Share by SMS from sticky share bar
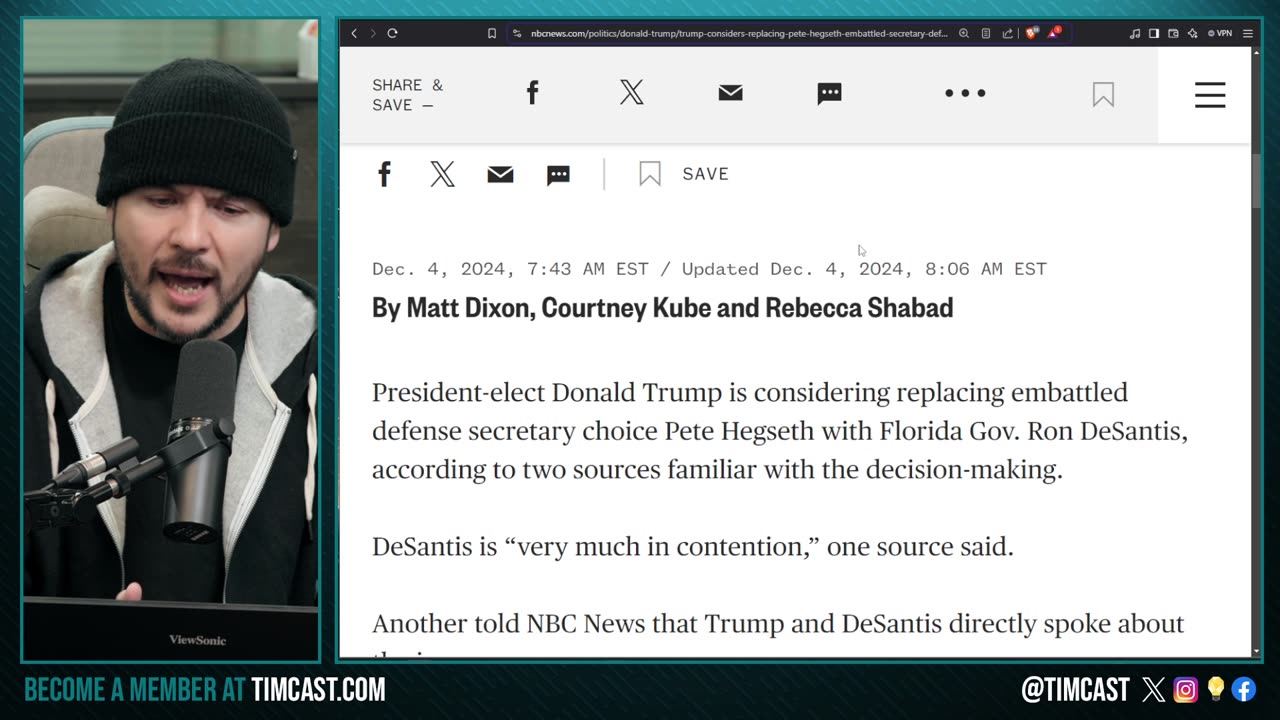Image resolution: width=1280 pixels, height=720 pixels. coord(829,94)
